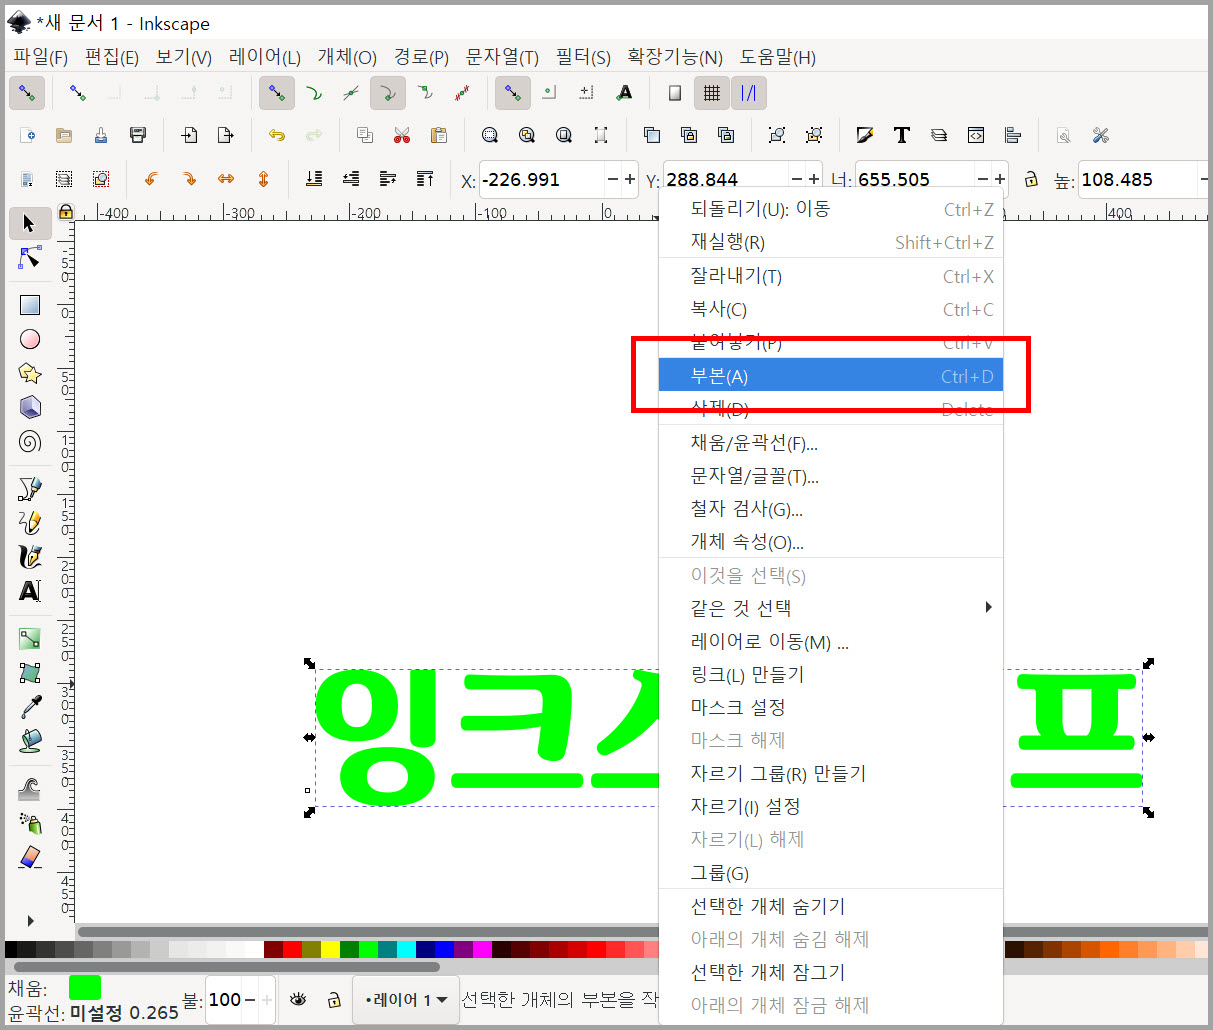
Task: Toggle the master snapping button
Action: click(27, 93)
